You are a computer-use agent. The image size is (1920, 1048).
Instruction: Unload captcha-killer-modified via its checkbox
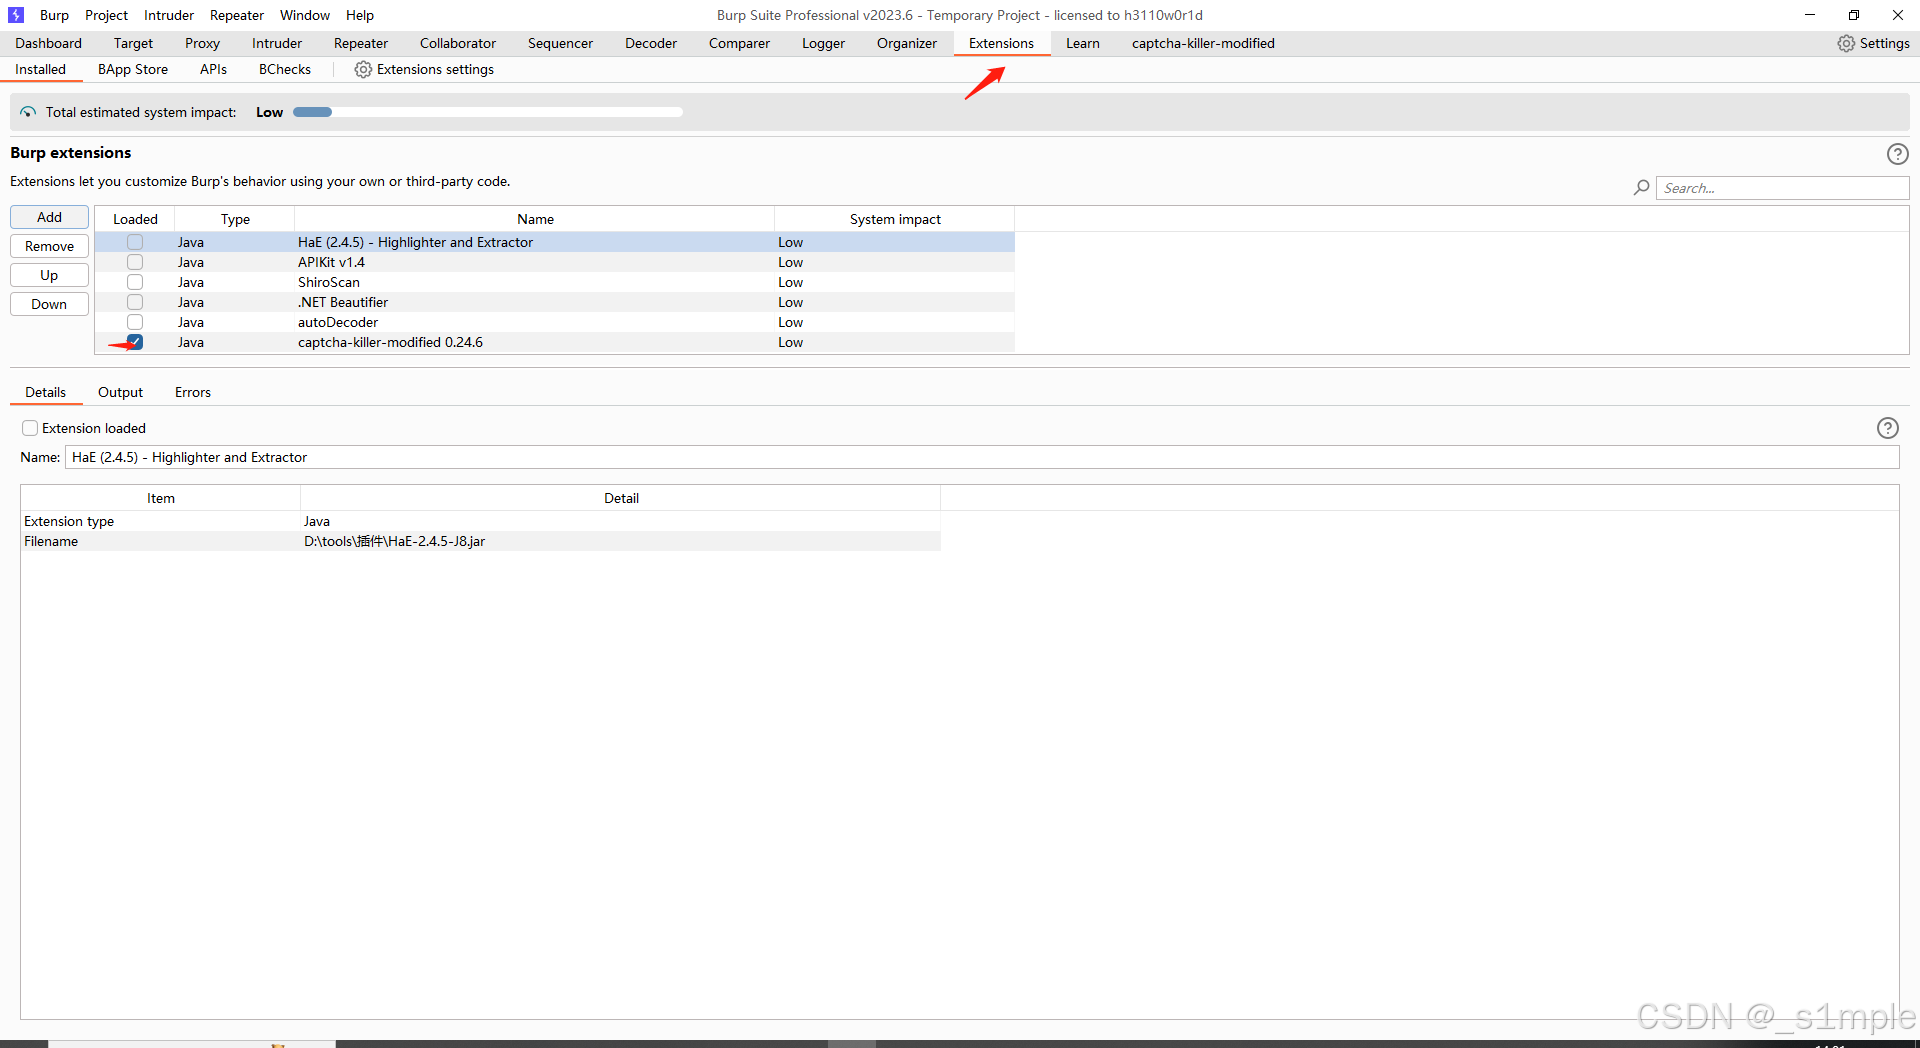pos(135,342)
